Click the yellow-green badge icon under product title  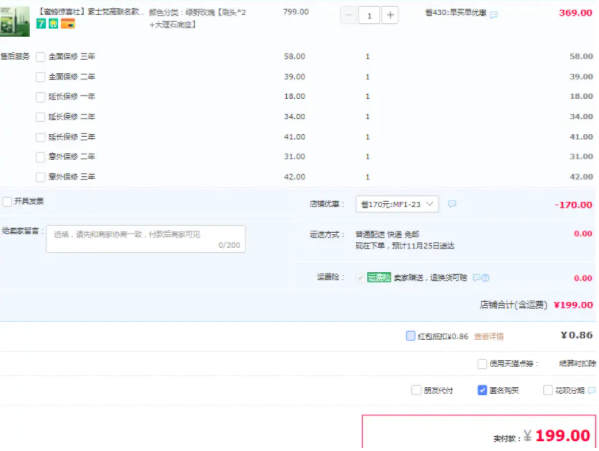[x=53, y=24]
